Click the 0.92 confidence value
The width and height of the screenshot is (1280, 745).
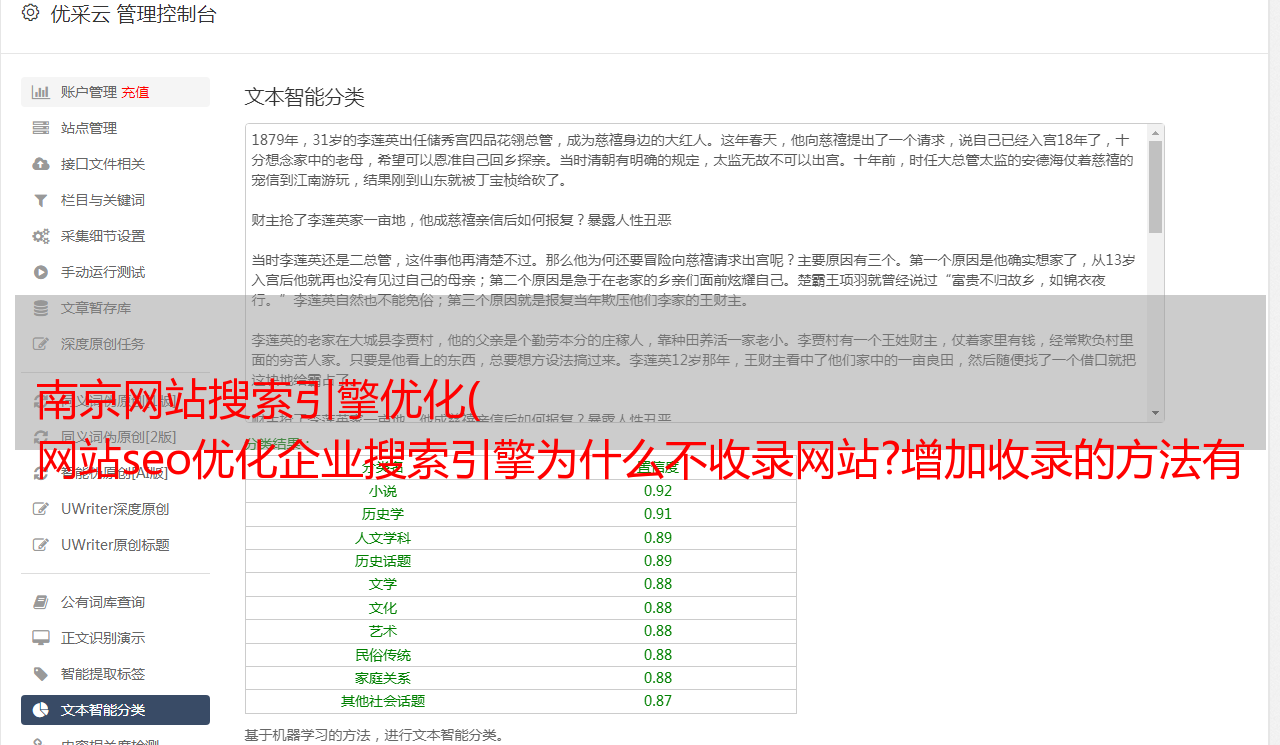tap(658, 491)
